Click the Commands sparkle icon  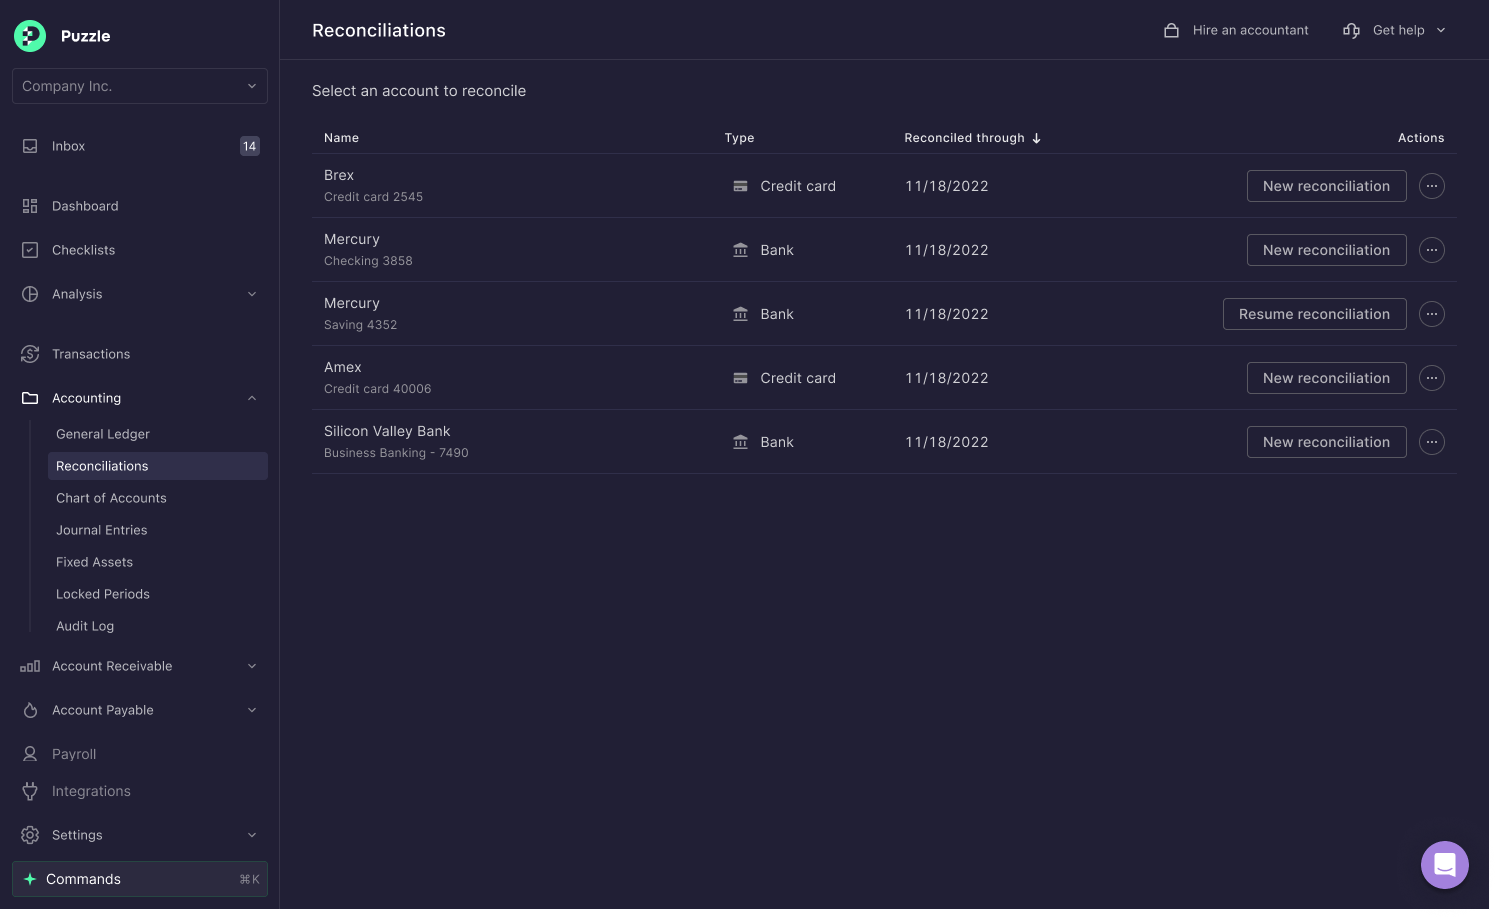pyautogui.click(x=30, y=879)
